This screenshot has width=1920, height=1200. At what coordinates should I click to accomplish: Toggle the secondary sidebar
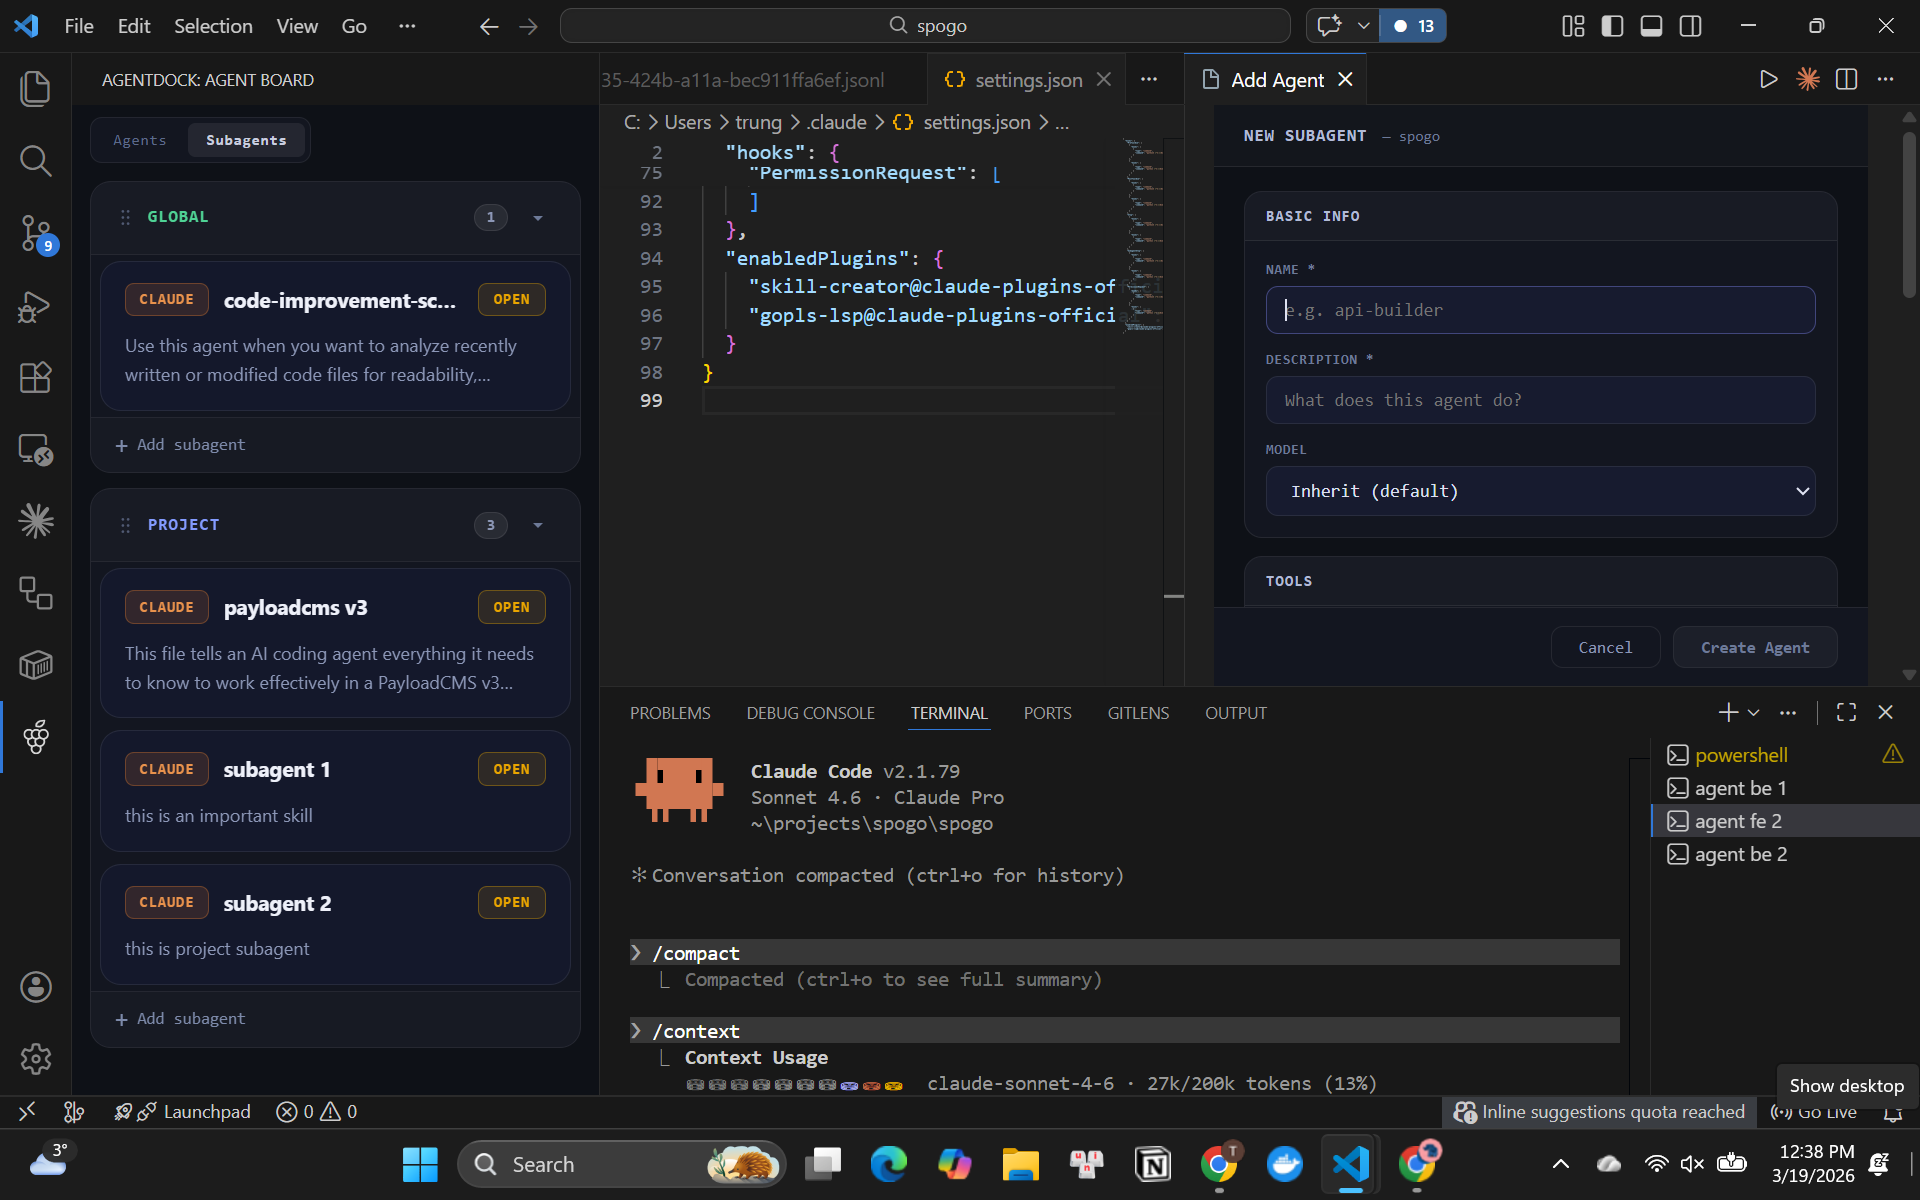1691,25
